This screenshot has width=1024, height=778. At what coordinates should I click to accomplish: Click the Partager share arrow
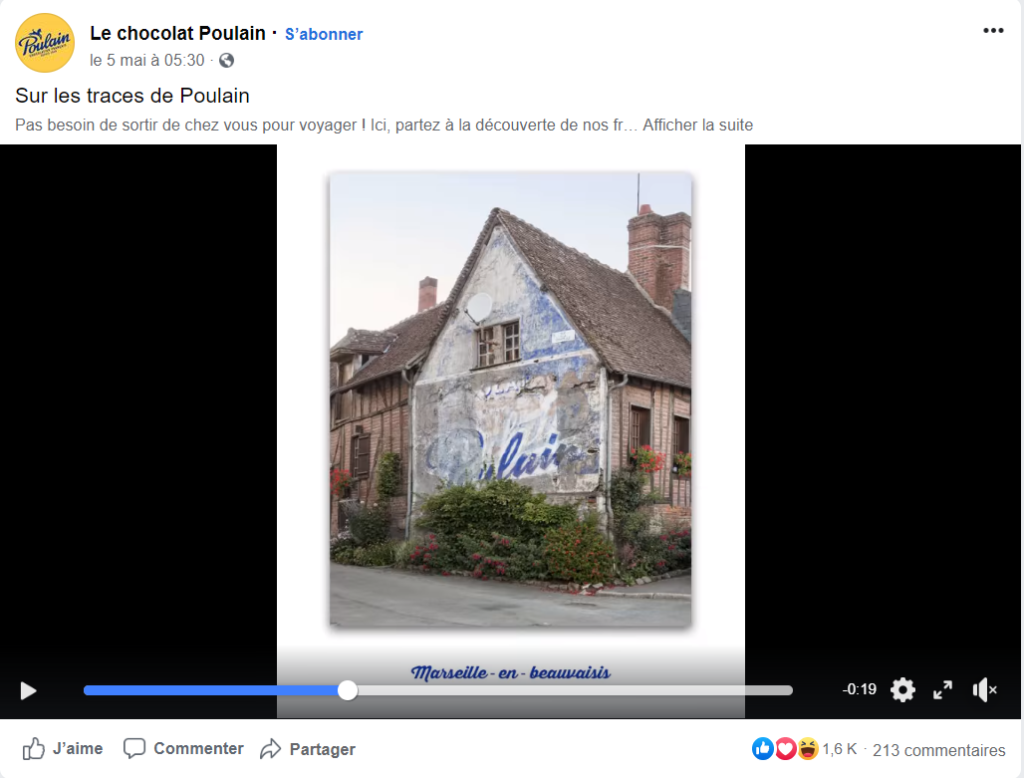click(x=308, y=749)
